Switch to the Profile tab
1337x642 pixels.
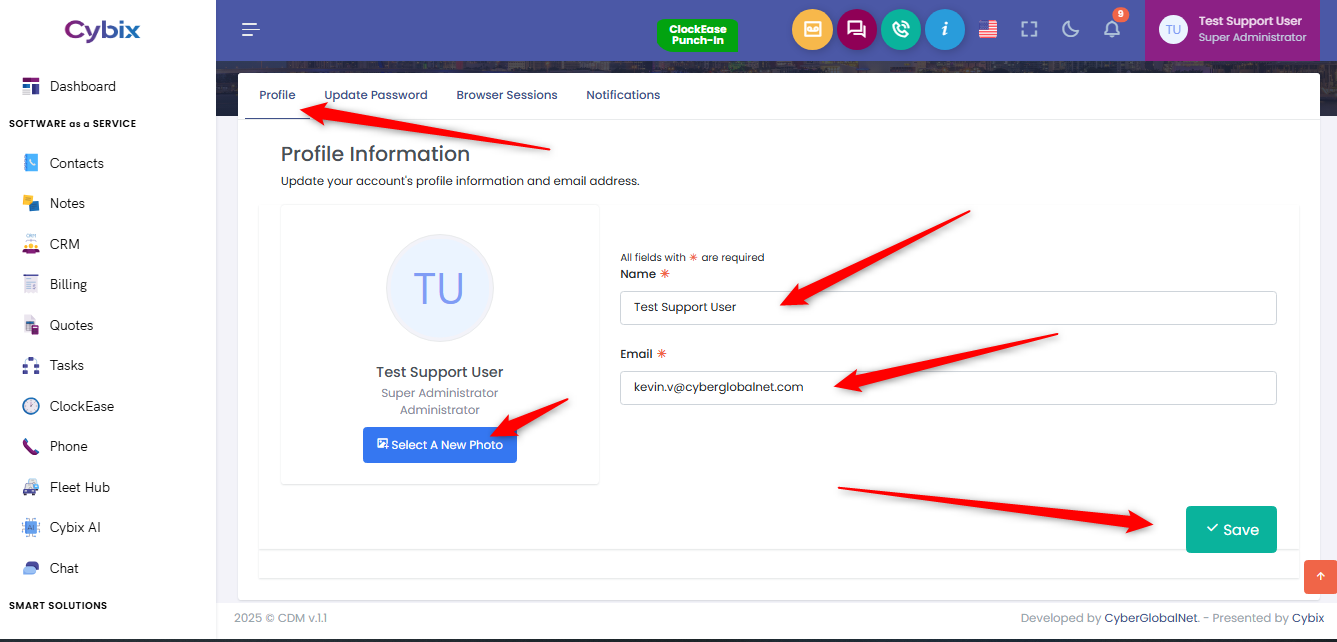click(x=277, y=95)
